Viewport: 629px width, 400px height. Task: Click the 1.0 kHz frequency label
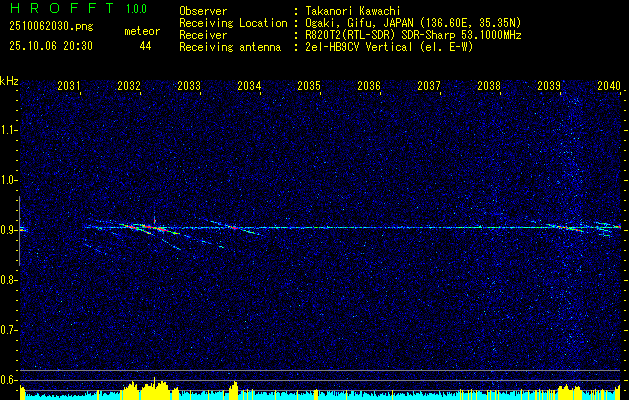pyautogui.click(x=7, y=180)
